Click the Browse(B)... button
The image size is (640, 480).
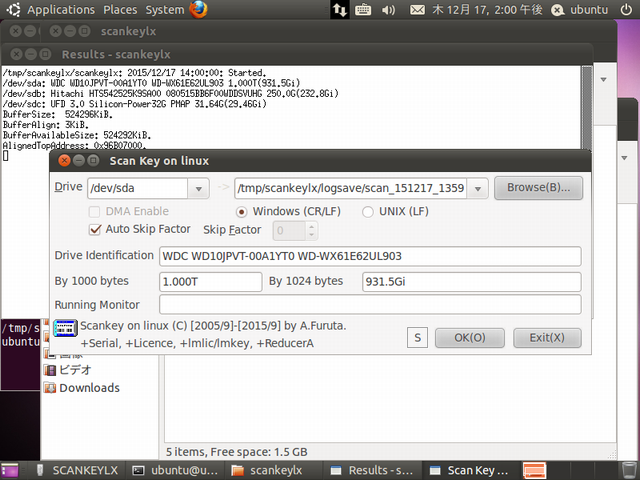(538, 188)
